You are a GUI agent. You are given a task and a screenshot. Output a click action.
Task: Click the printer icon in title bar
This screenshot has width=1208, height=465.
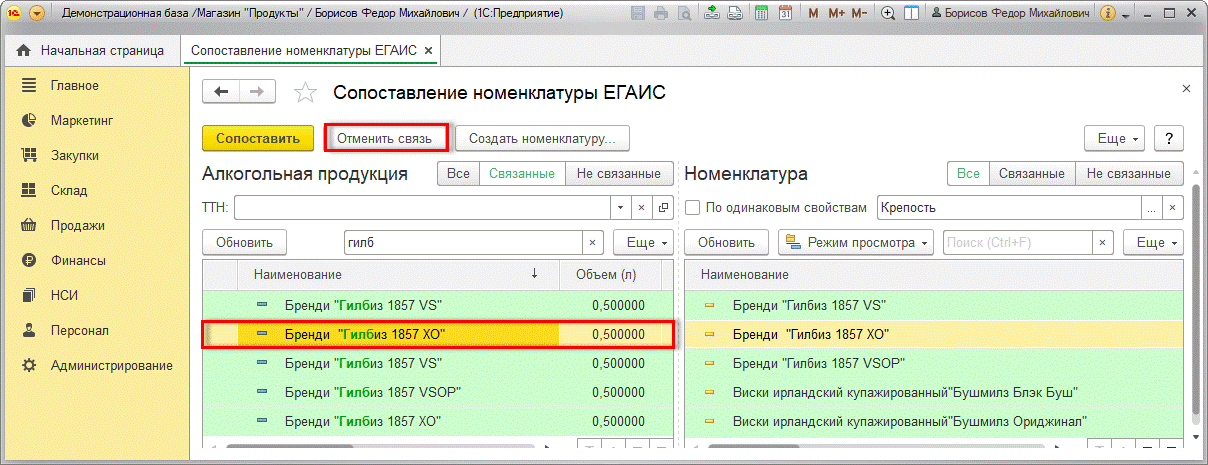coord(661,14)
